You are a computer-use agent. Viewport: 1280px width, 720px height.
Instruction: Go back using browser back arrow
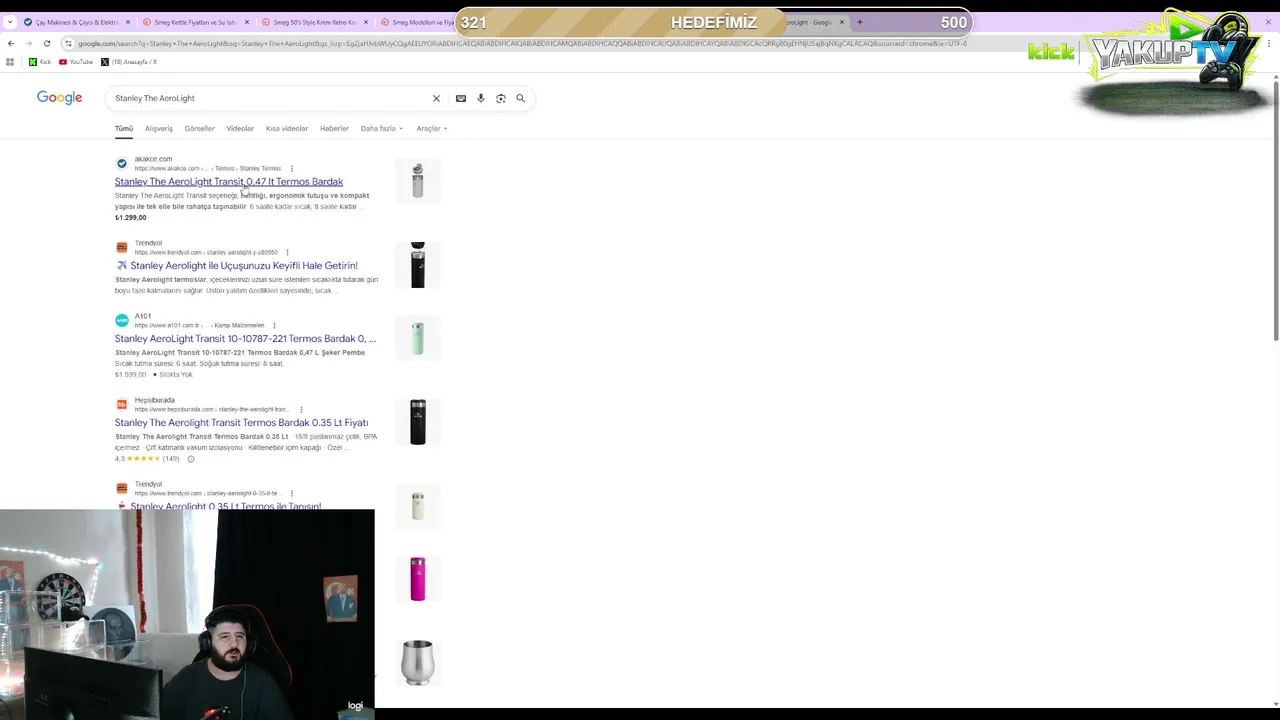[11, 44]
